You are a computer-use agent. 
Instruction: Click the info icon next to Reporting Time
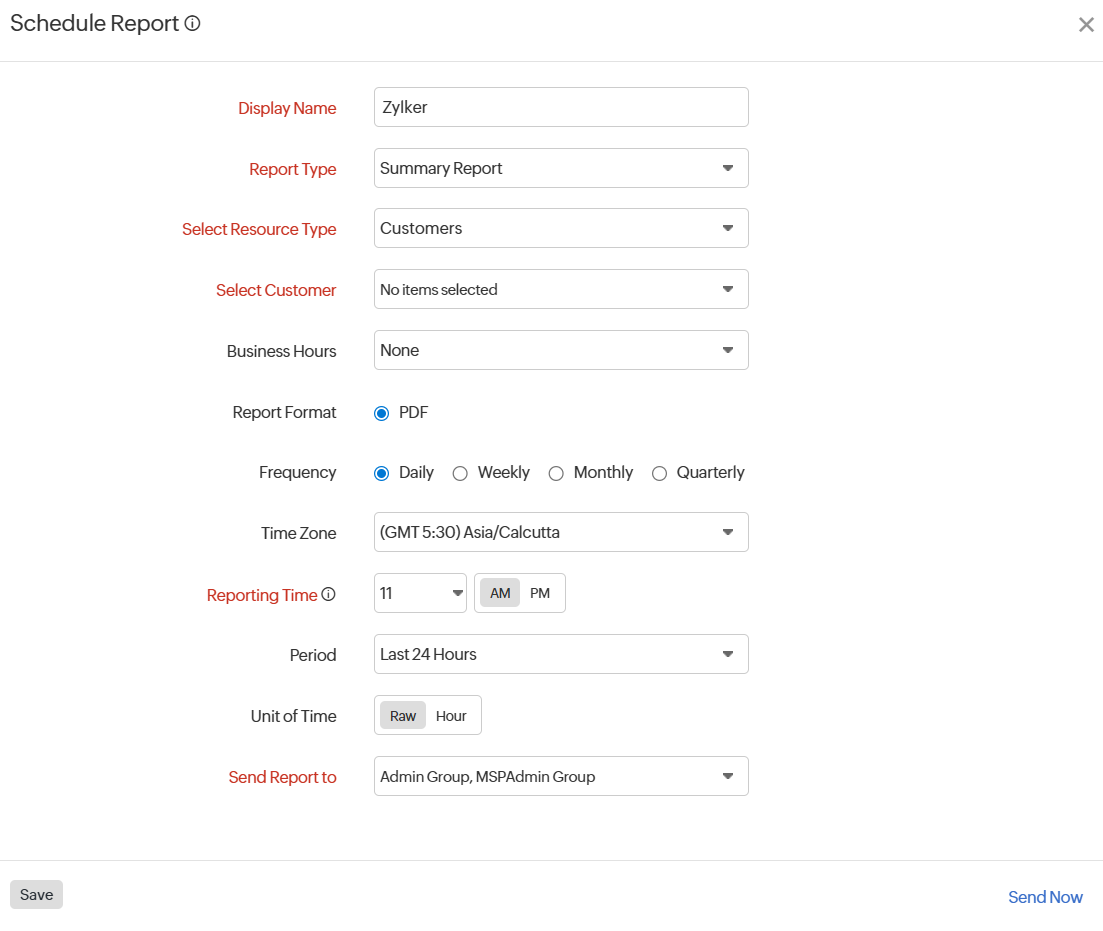(x=329, y=594)
